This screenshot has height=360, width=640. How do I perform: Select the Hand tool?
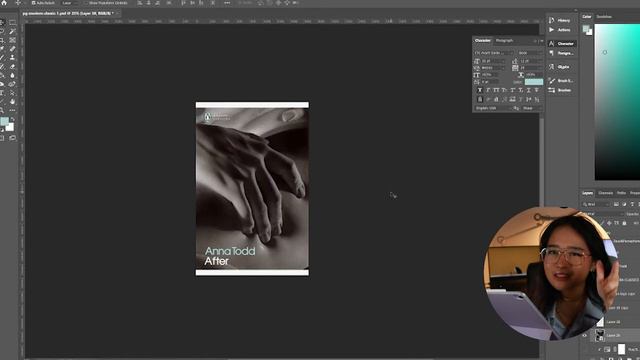click(x=12, y=102)
